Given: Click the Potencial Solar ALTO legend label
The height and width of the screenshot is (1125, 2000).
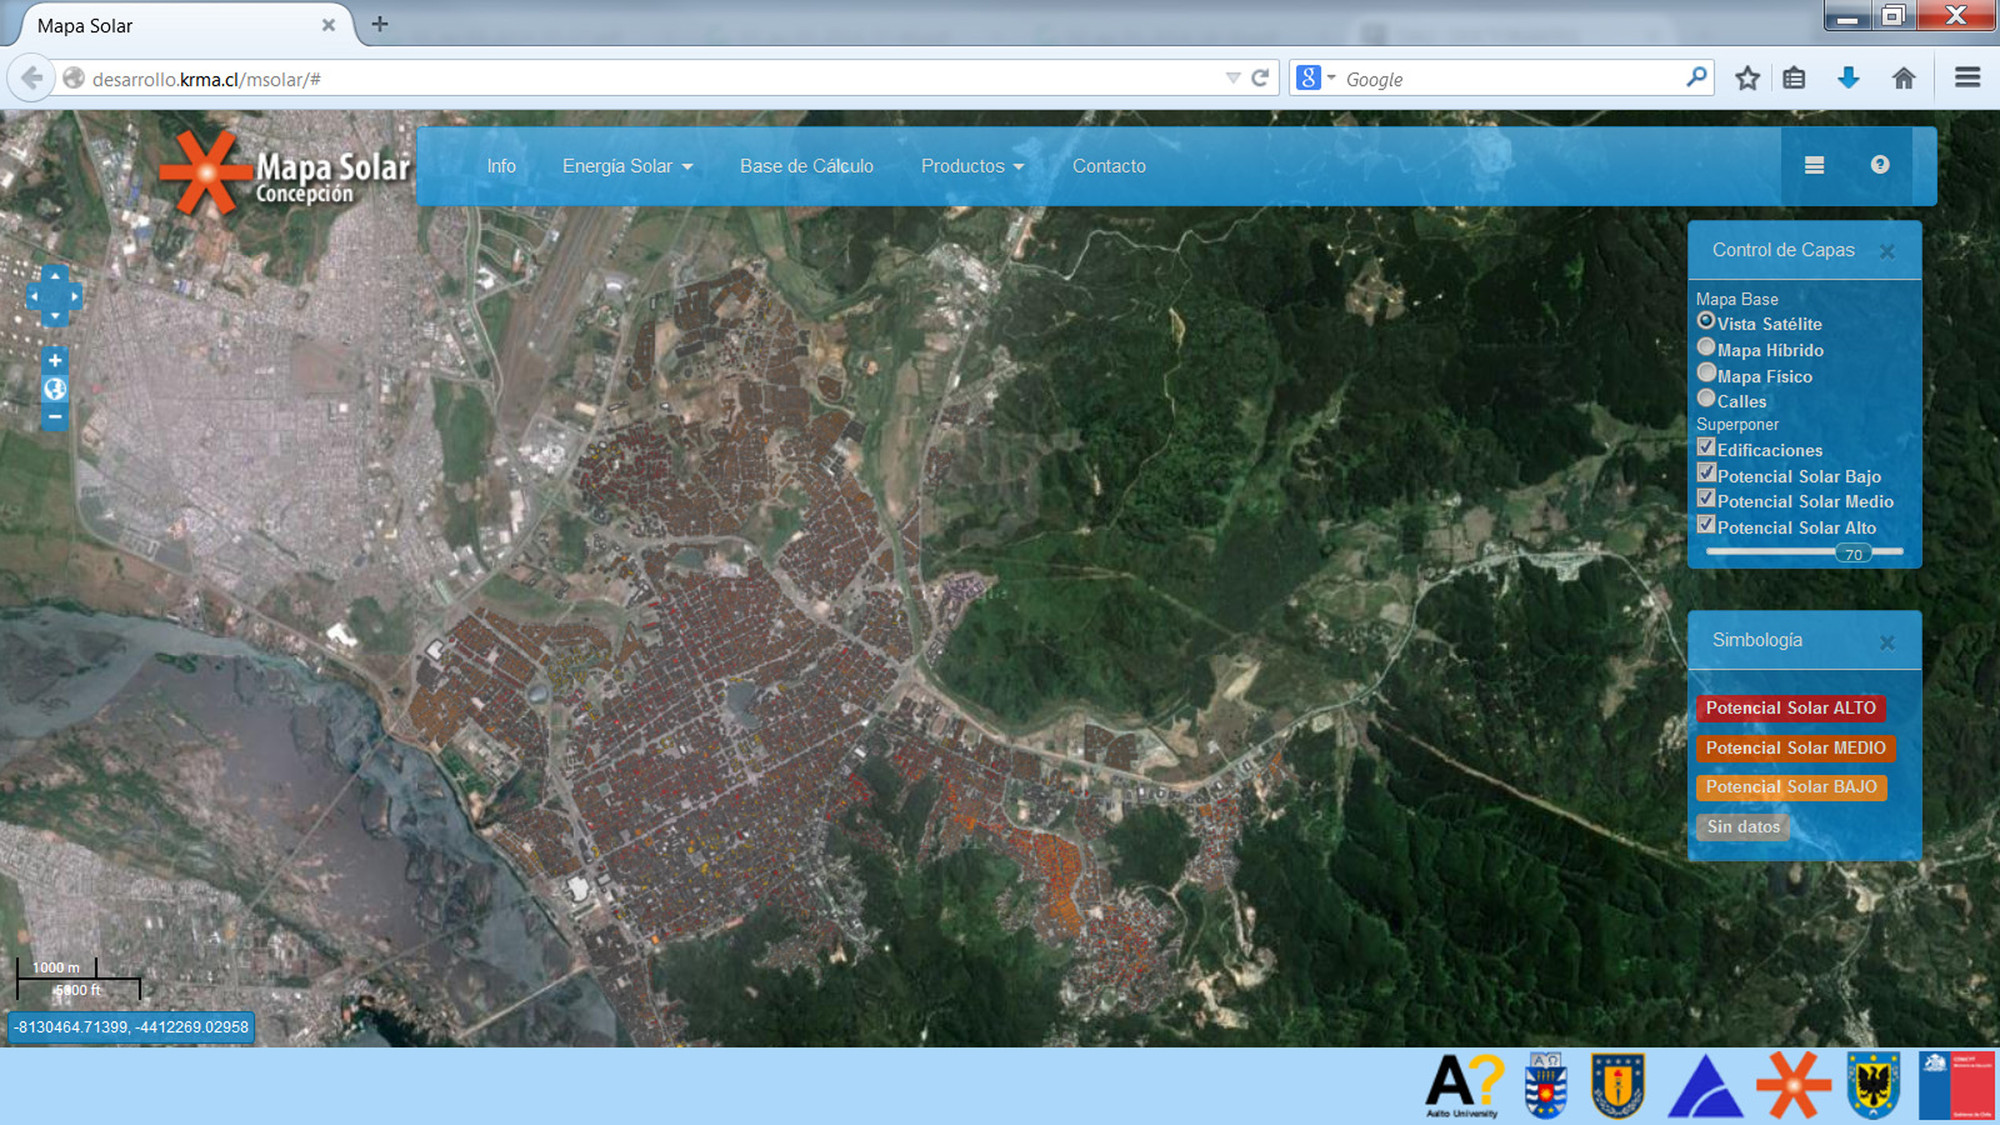Looking at the screenshot, I should [1790, 708].
